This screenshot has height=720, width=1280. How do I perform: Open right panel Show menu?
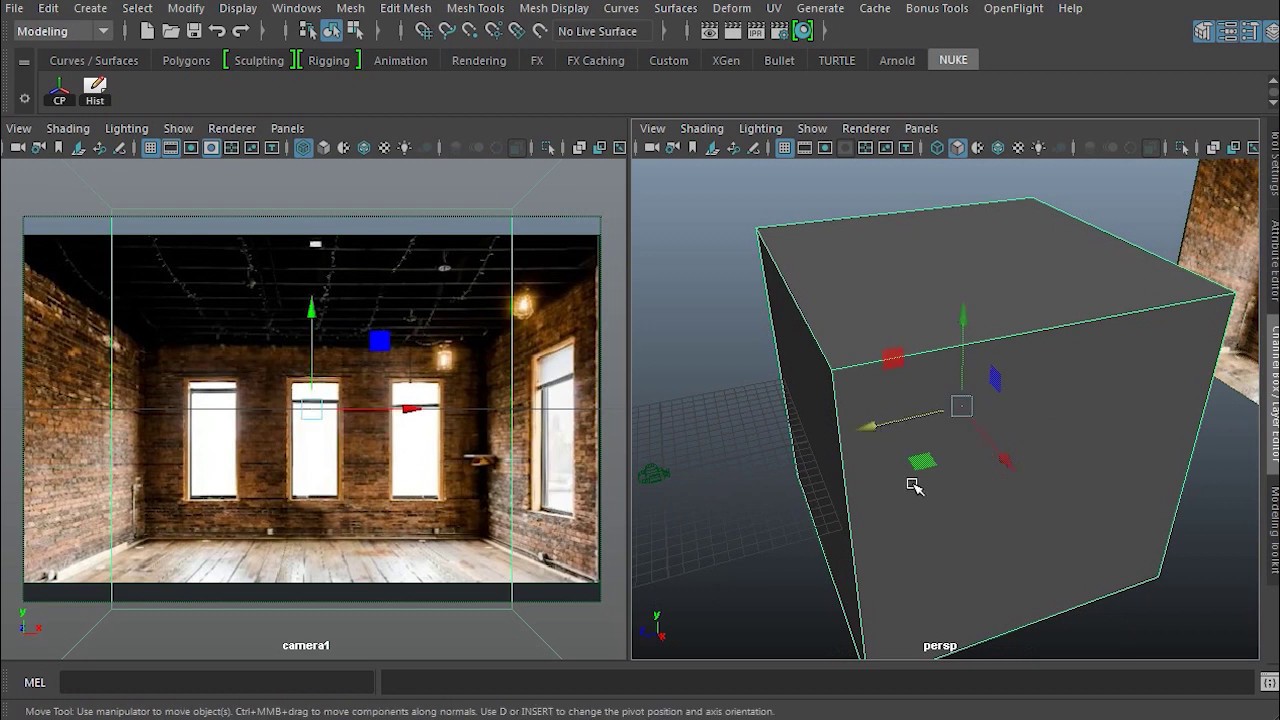point(812,128)
